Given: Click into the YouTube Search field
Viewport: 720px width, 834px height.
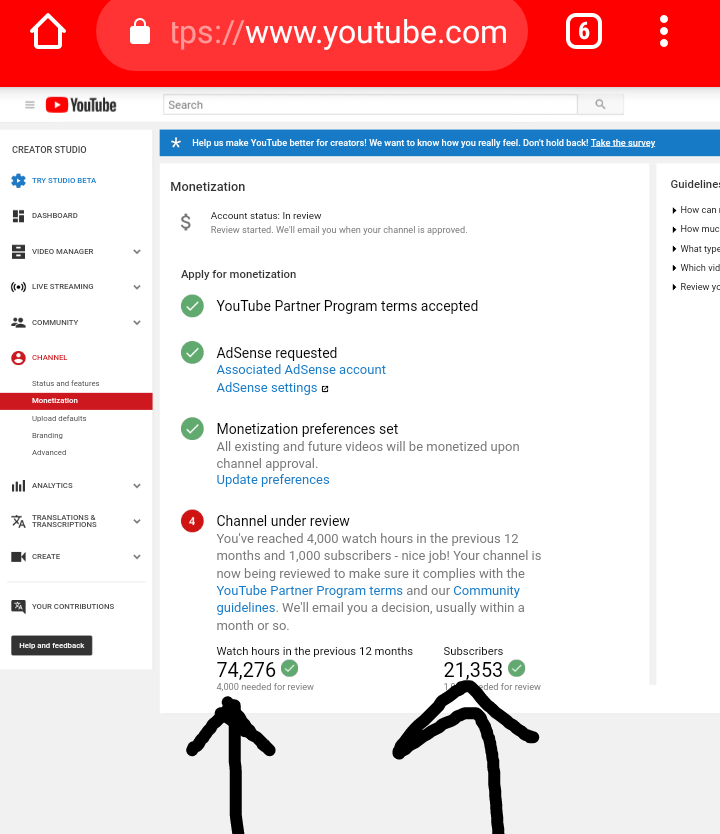Looking at the screenshot, I should [370, 104].
